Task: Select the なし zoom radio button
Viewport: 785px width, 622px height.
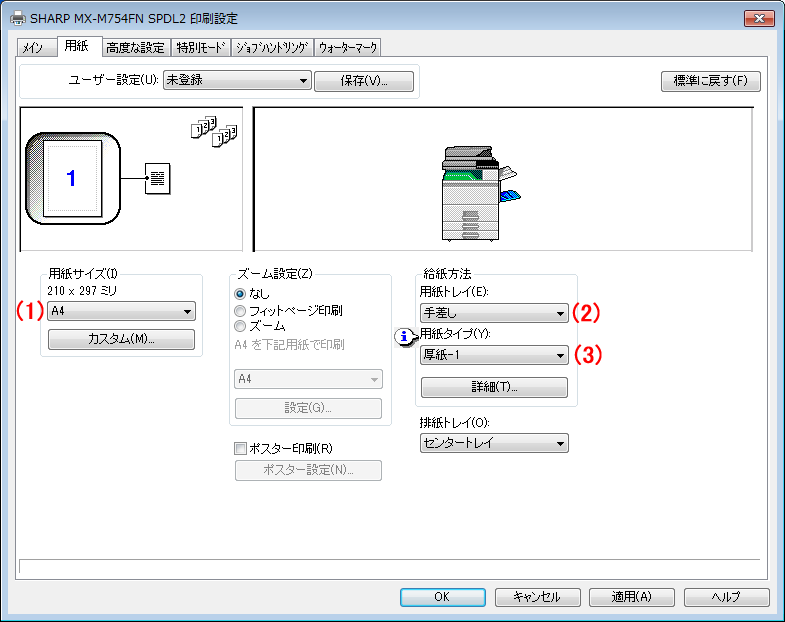Action: pyautogui.click(x=240, y=294)
